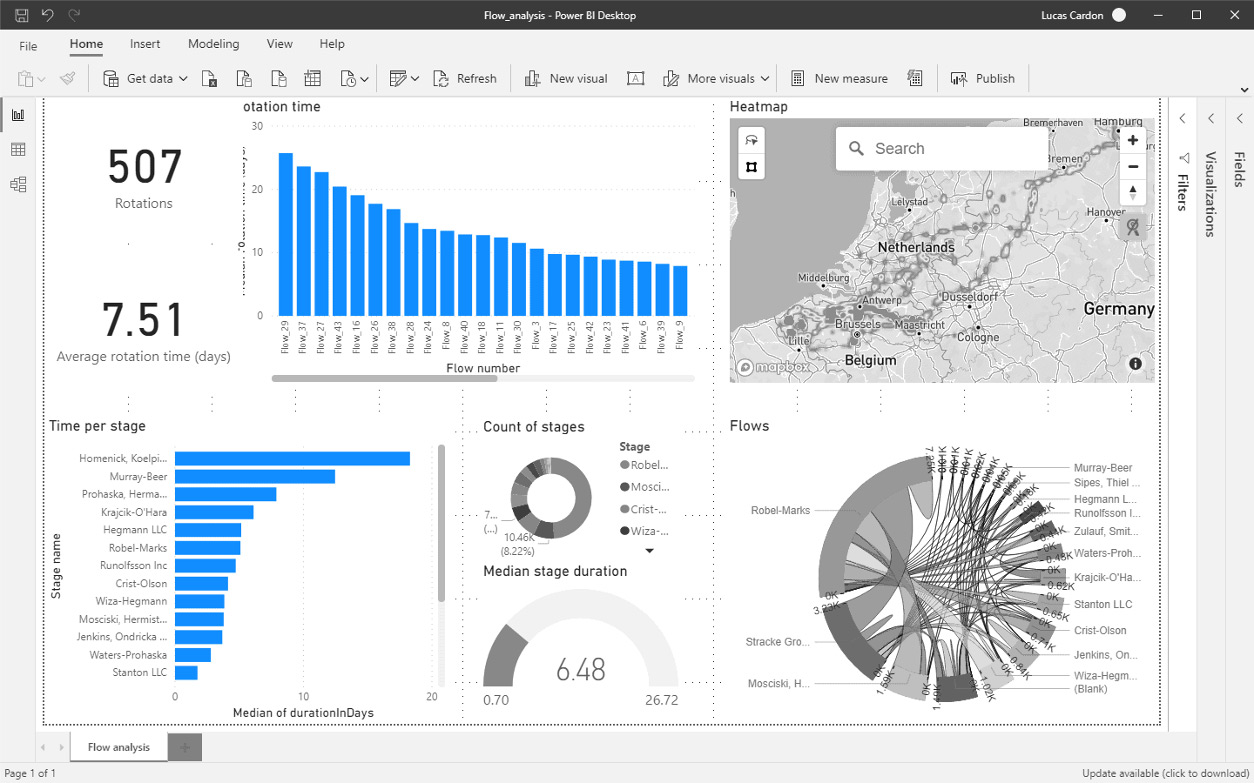The image size is (1254, 783).
Task: Open the File menu
Action: click(28, 46)
